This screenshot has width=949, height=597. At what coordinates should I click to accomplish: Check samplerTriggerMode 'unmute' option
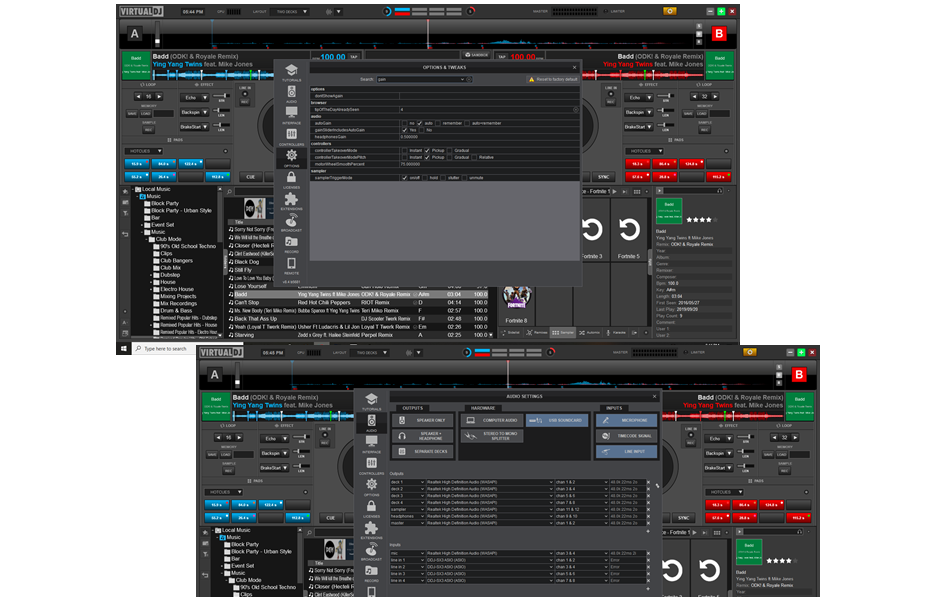click(464, 178)
